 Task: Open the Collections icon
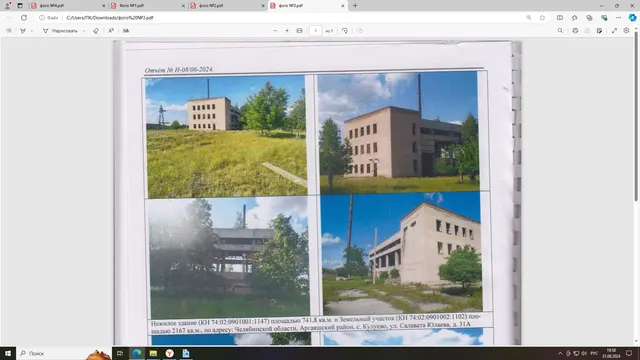(x=589, y=18)
